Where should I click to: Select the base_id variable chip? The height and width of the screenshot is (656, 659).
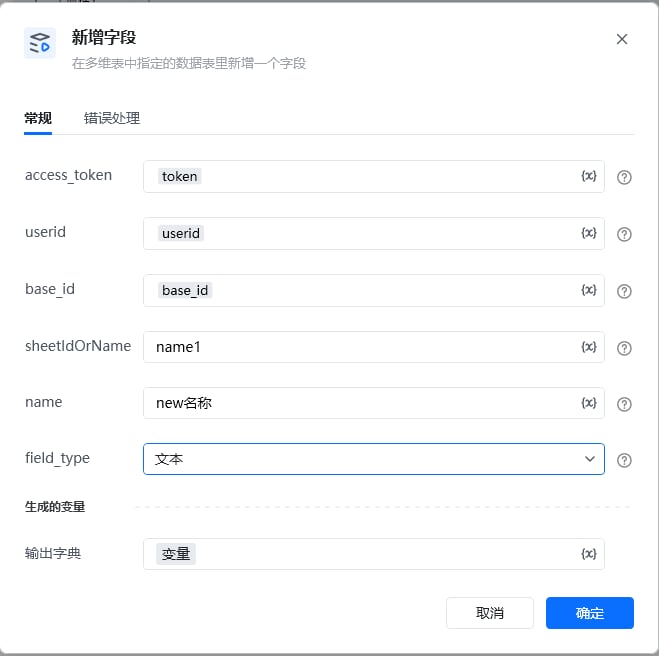pyautogui.click(x=185, y=290)
